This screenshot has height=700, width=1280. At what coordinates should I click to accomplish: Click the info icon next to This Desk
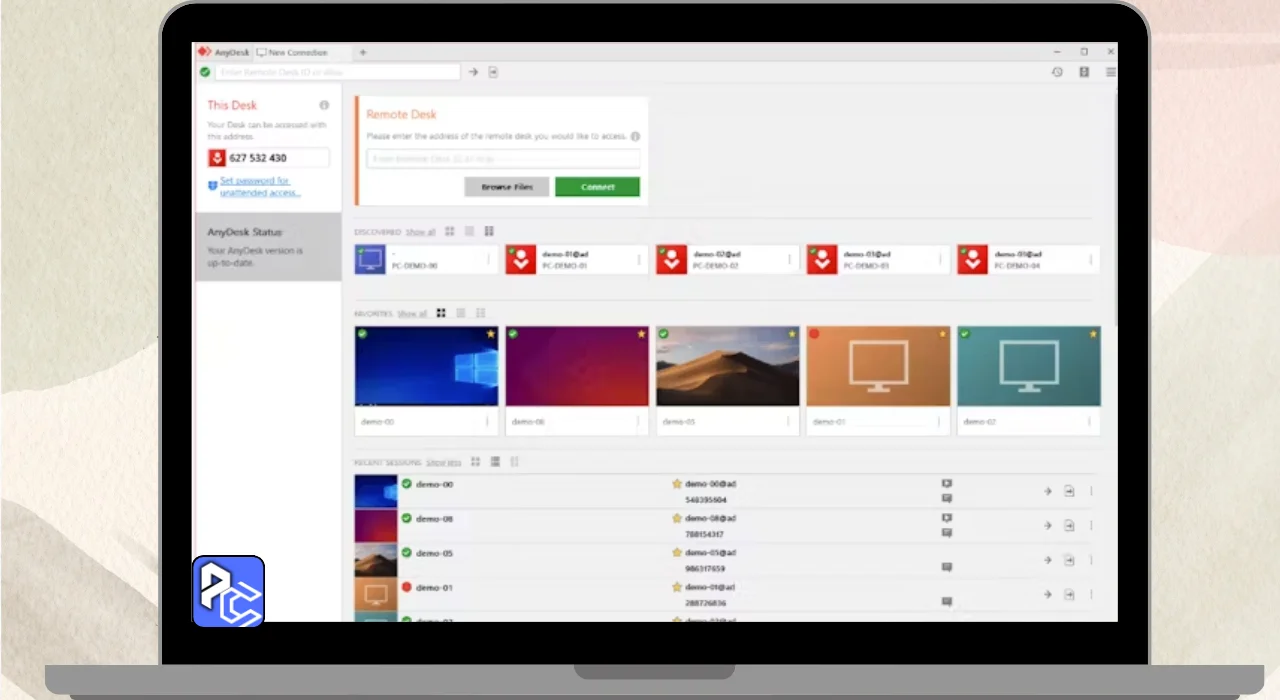point(324,105)
